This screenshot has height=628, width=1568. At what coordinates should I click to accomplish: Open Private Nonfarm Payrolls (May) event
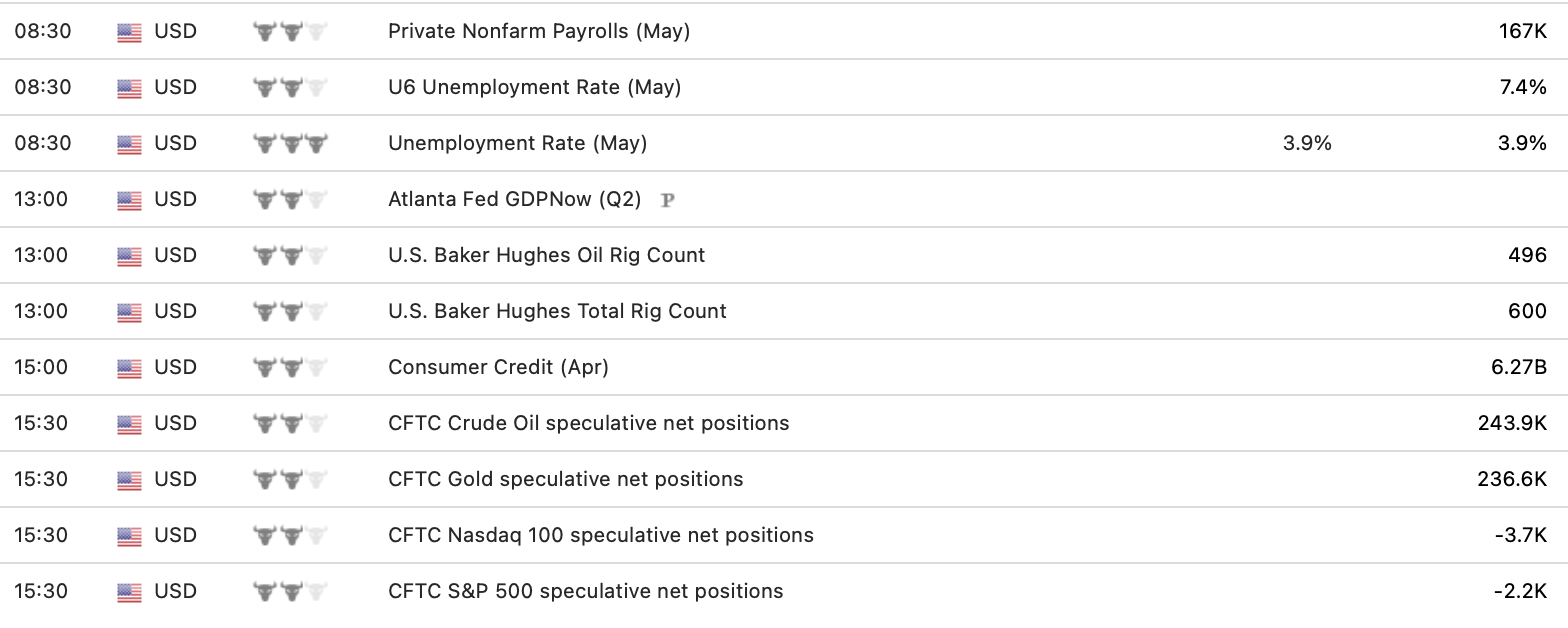539,31
